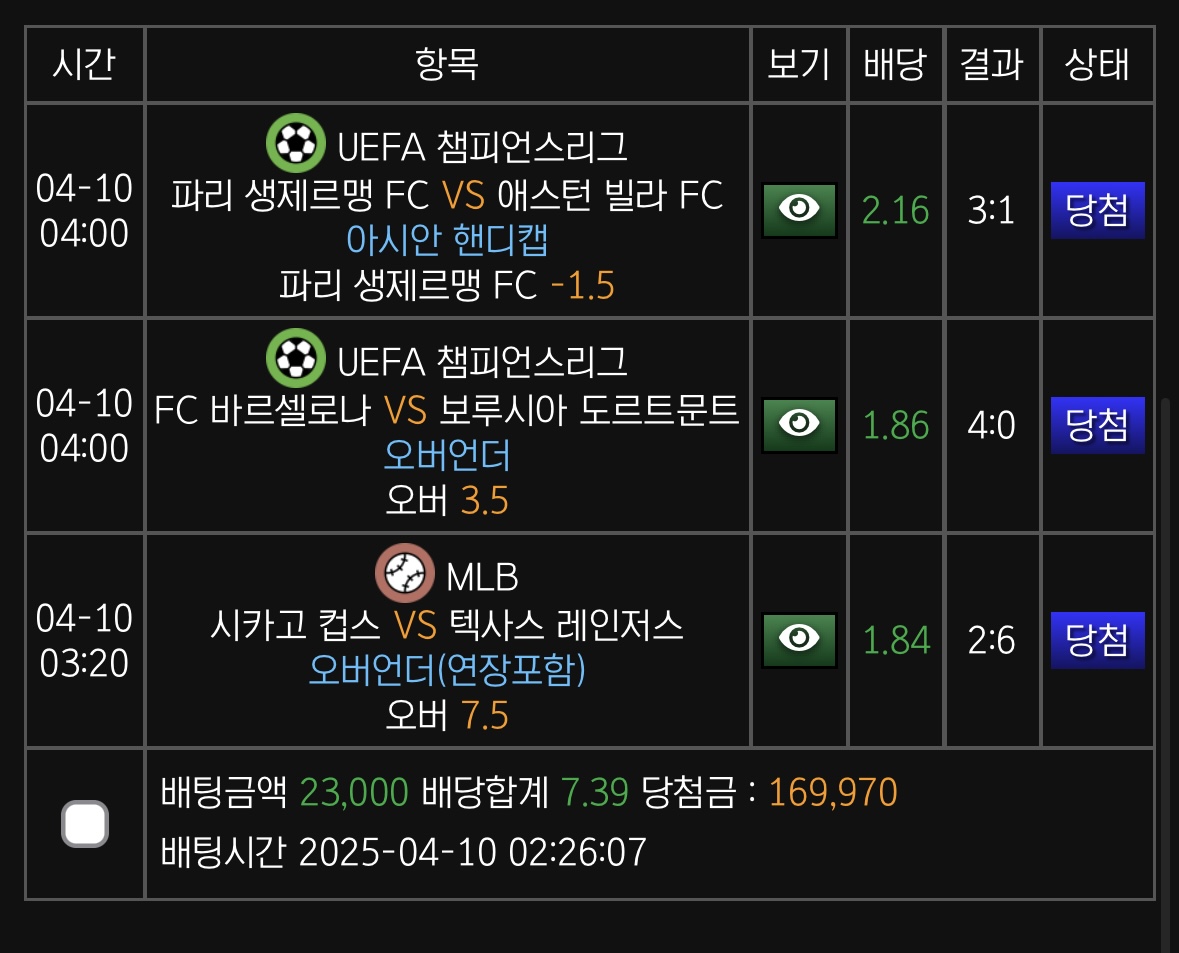Click the soccer ball icon for PSG match
Screen dimensions: 1179x953
tap(295, 144)
